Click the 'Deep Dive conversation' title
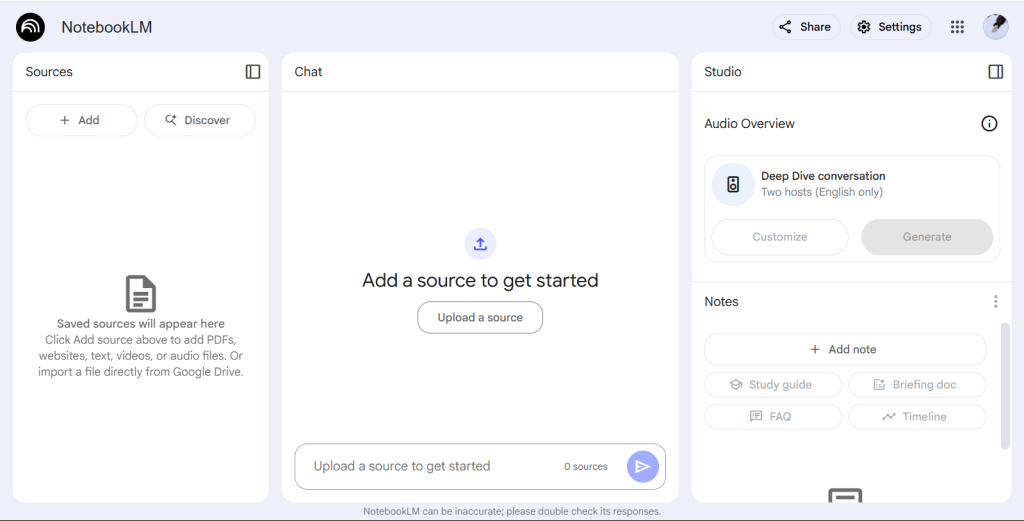 823,176
